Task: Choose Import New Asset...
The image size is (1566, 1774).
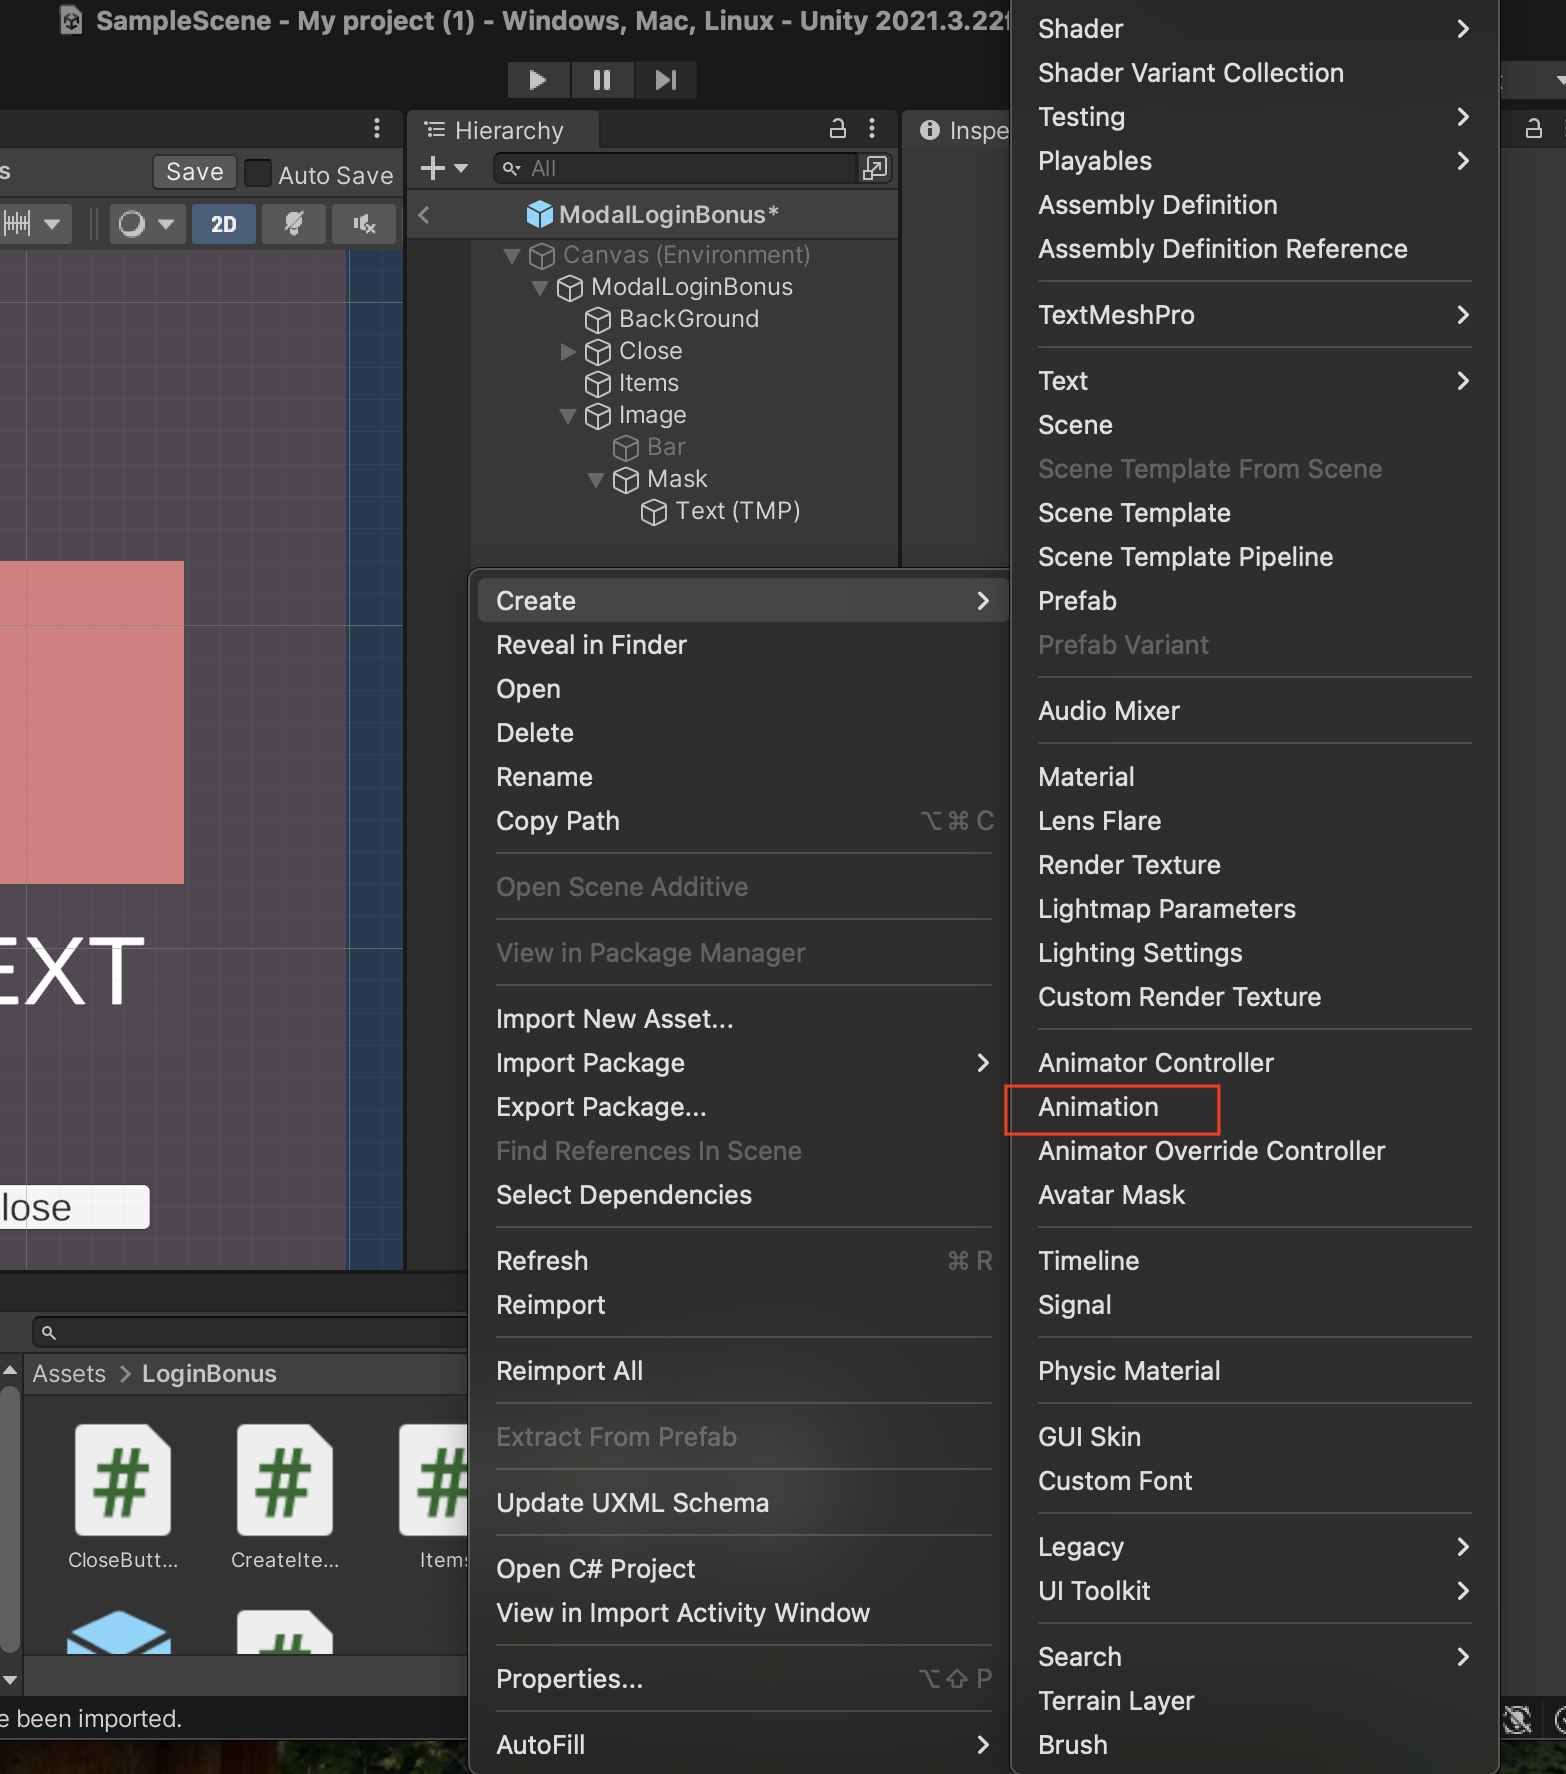Action: click(742, 1019)
